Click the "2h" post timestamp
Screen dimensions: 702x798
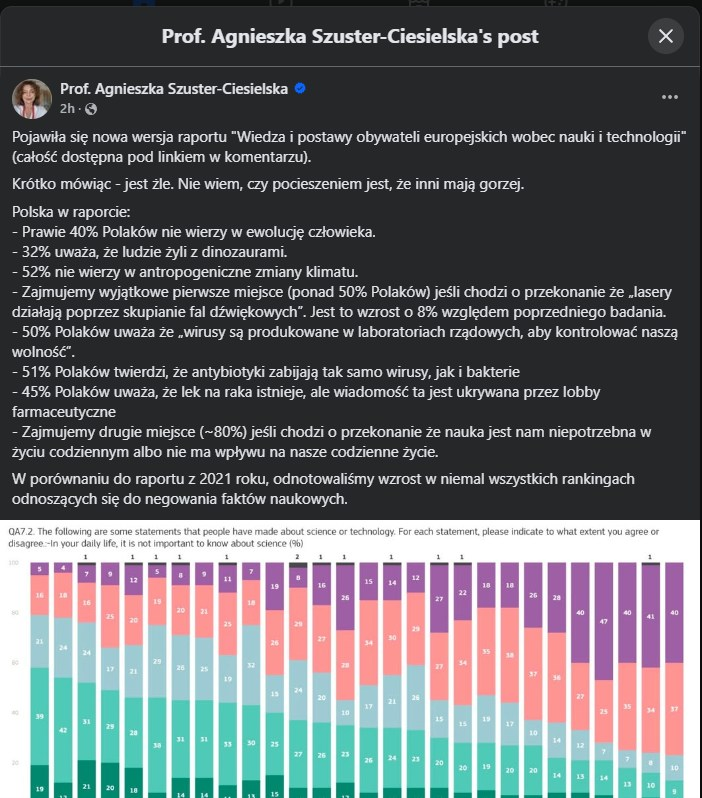coord(68,108)
